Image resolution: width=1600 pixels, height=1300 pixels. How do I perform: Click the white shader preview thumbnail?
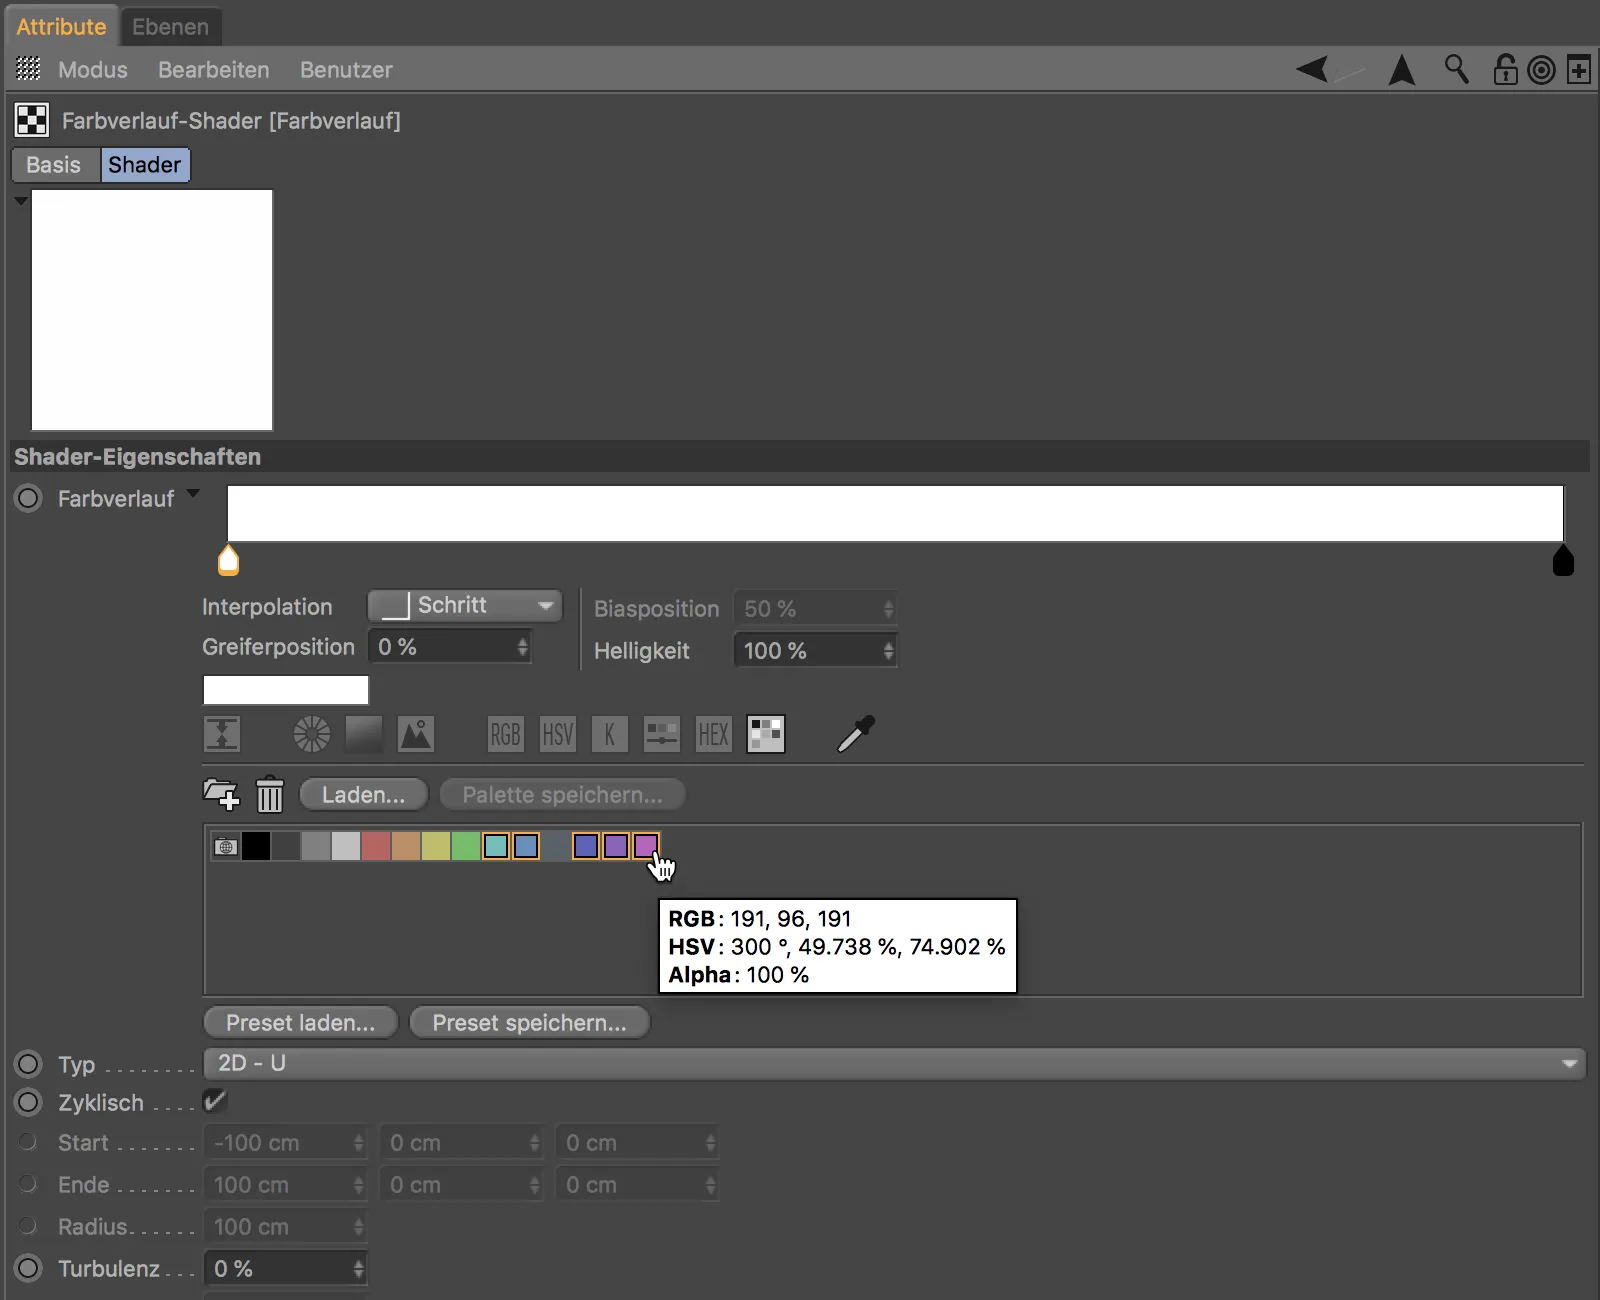(x=152, y=310)
